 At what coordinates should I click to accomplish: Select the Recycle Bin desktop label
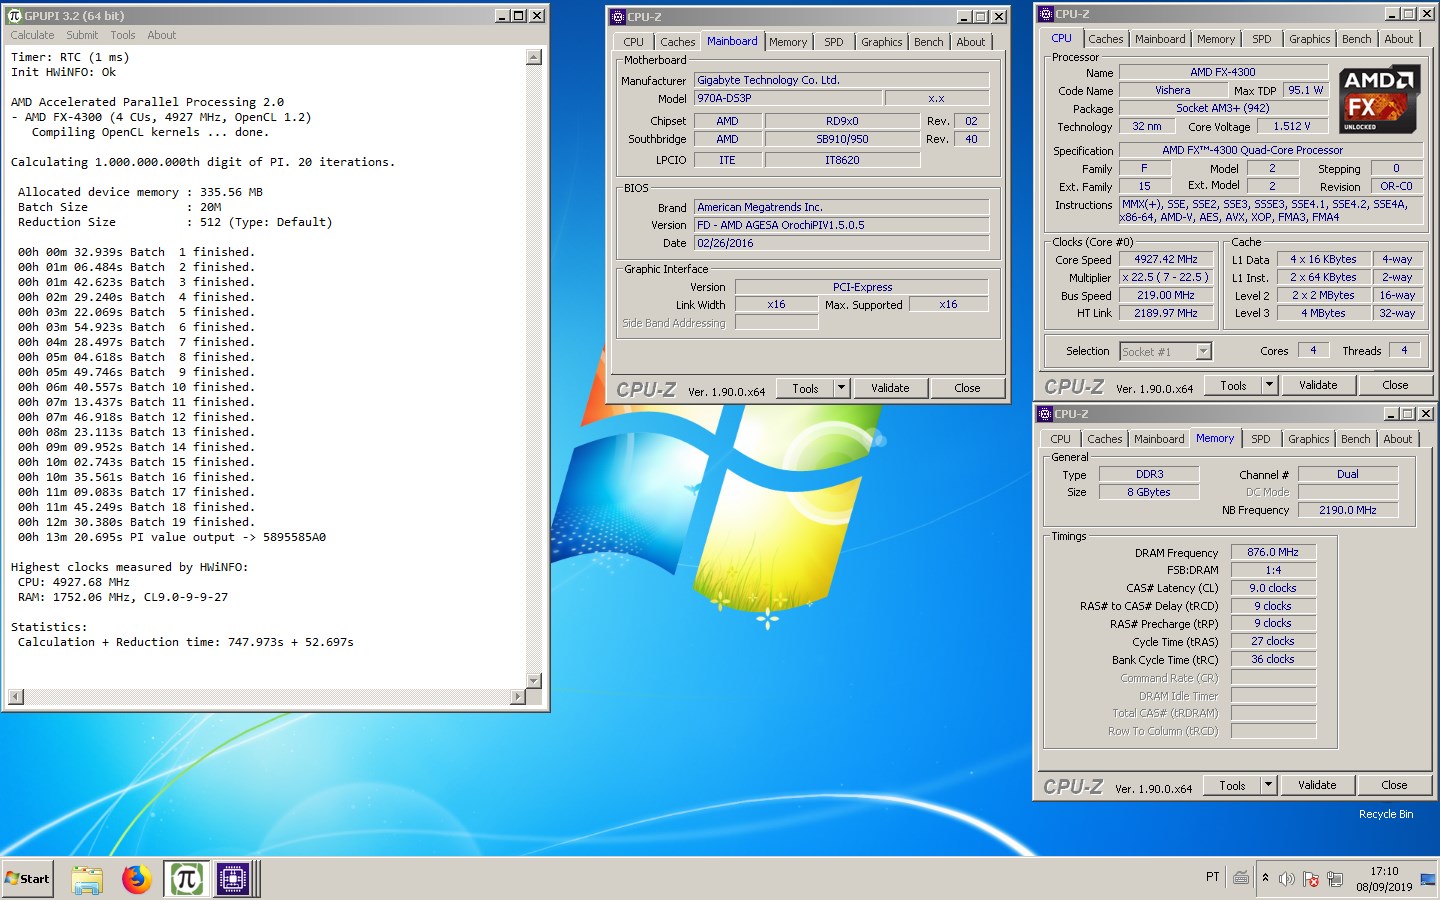coord(1386,814)
